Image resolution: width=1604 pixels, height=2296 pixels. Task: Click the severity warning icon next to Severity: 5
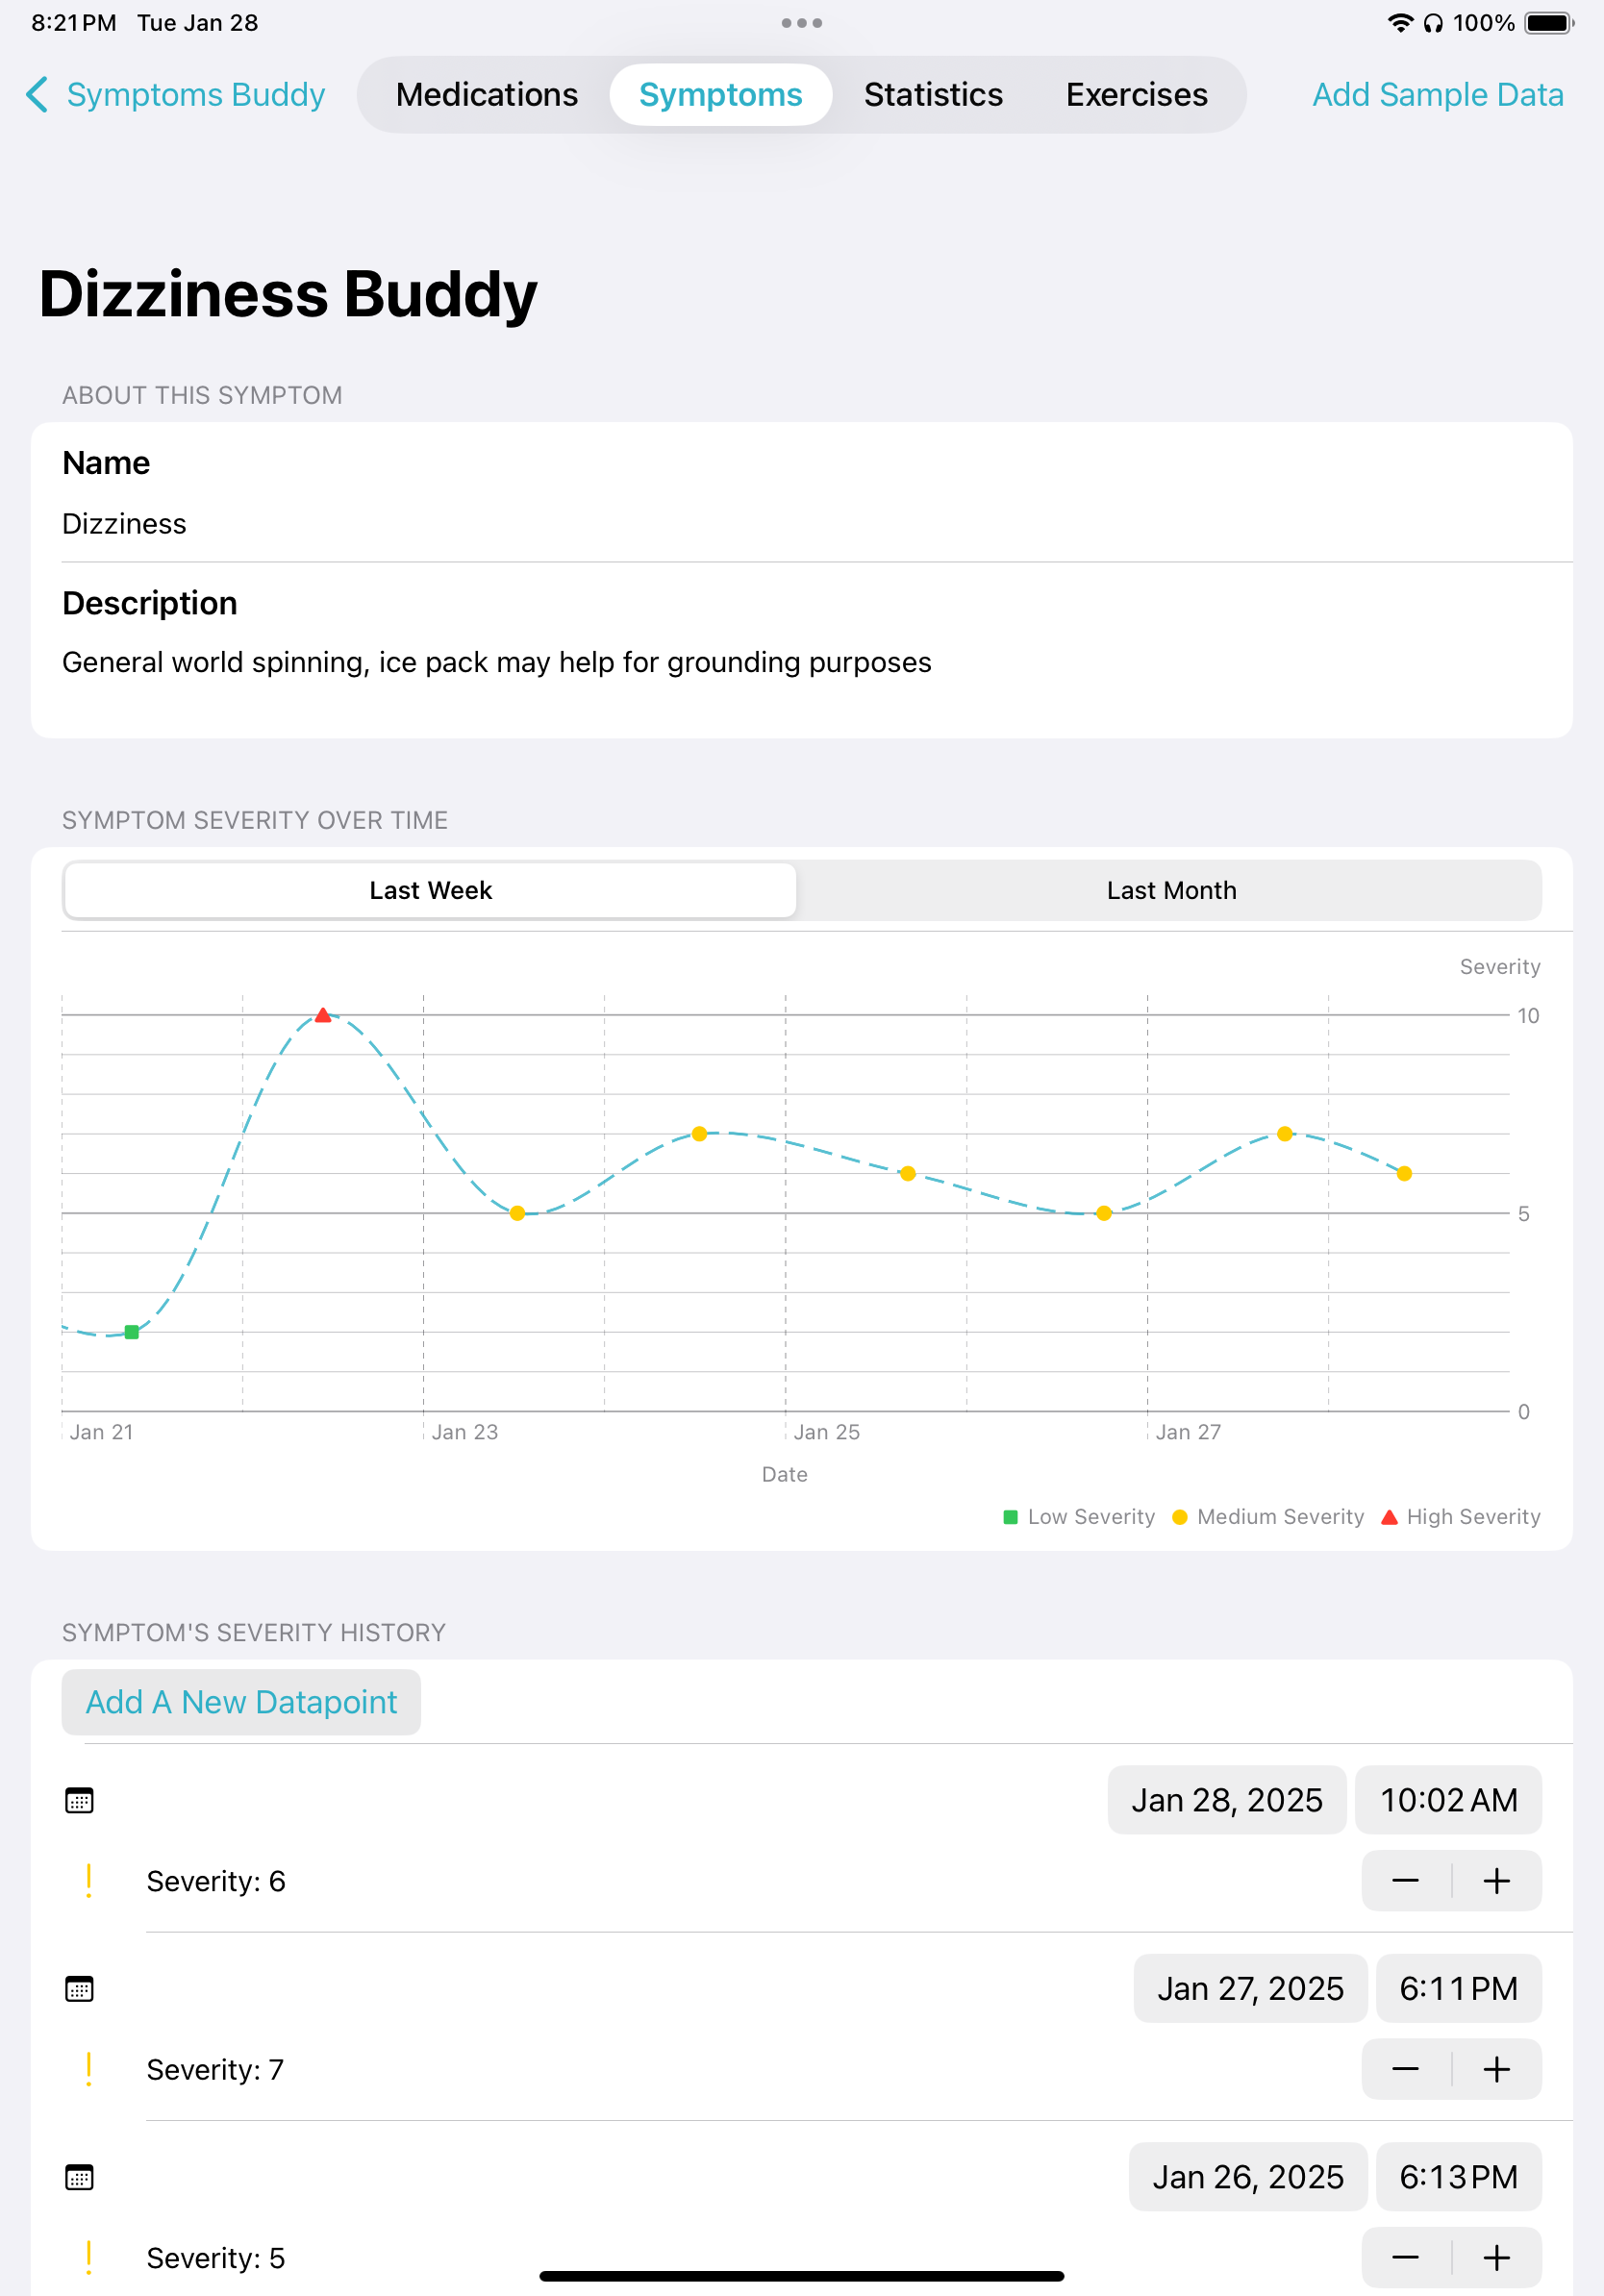(89, 2257)
